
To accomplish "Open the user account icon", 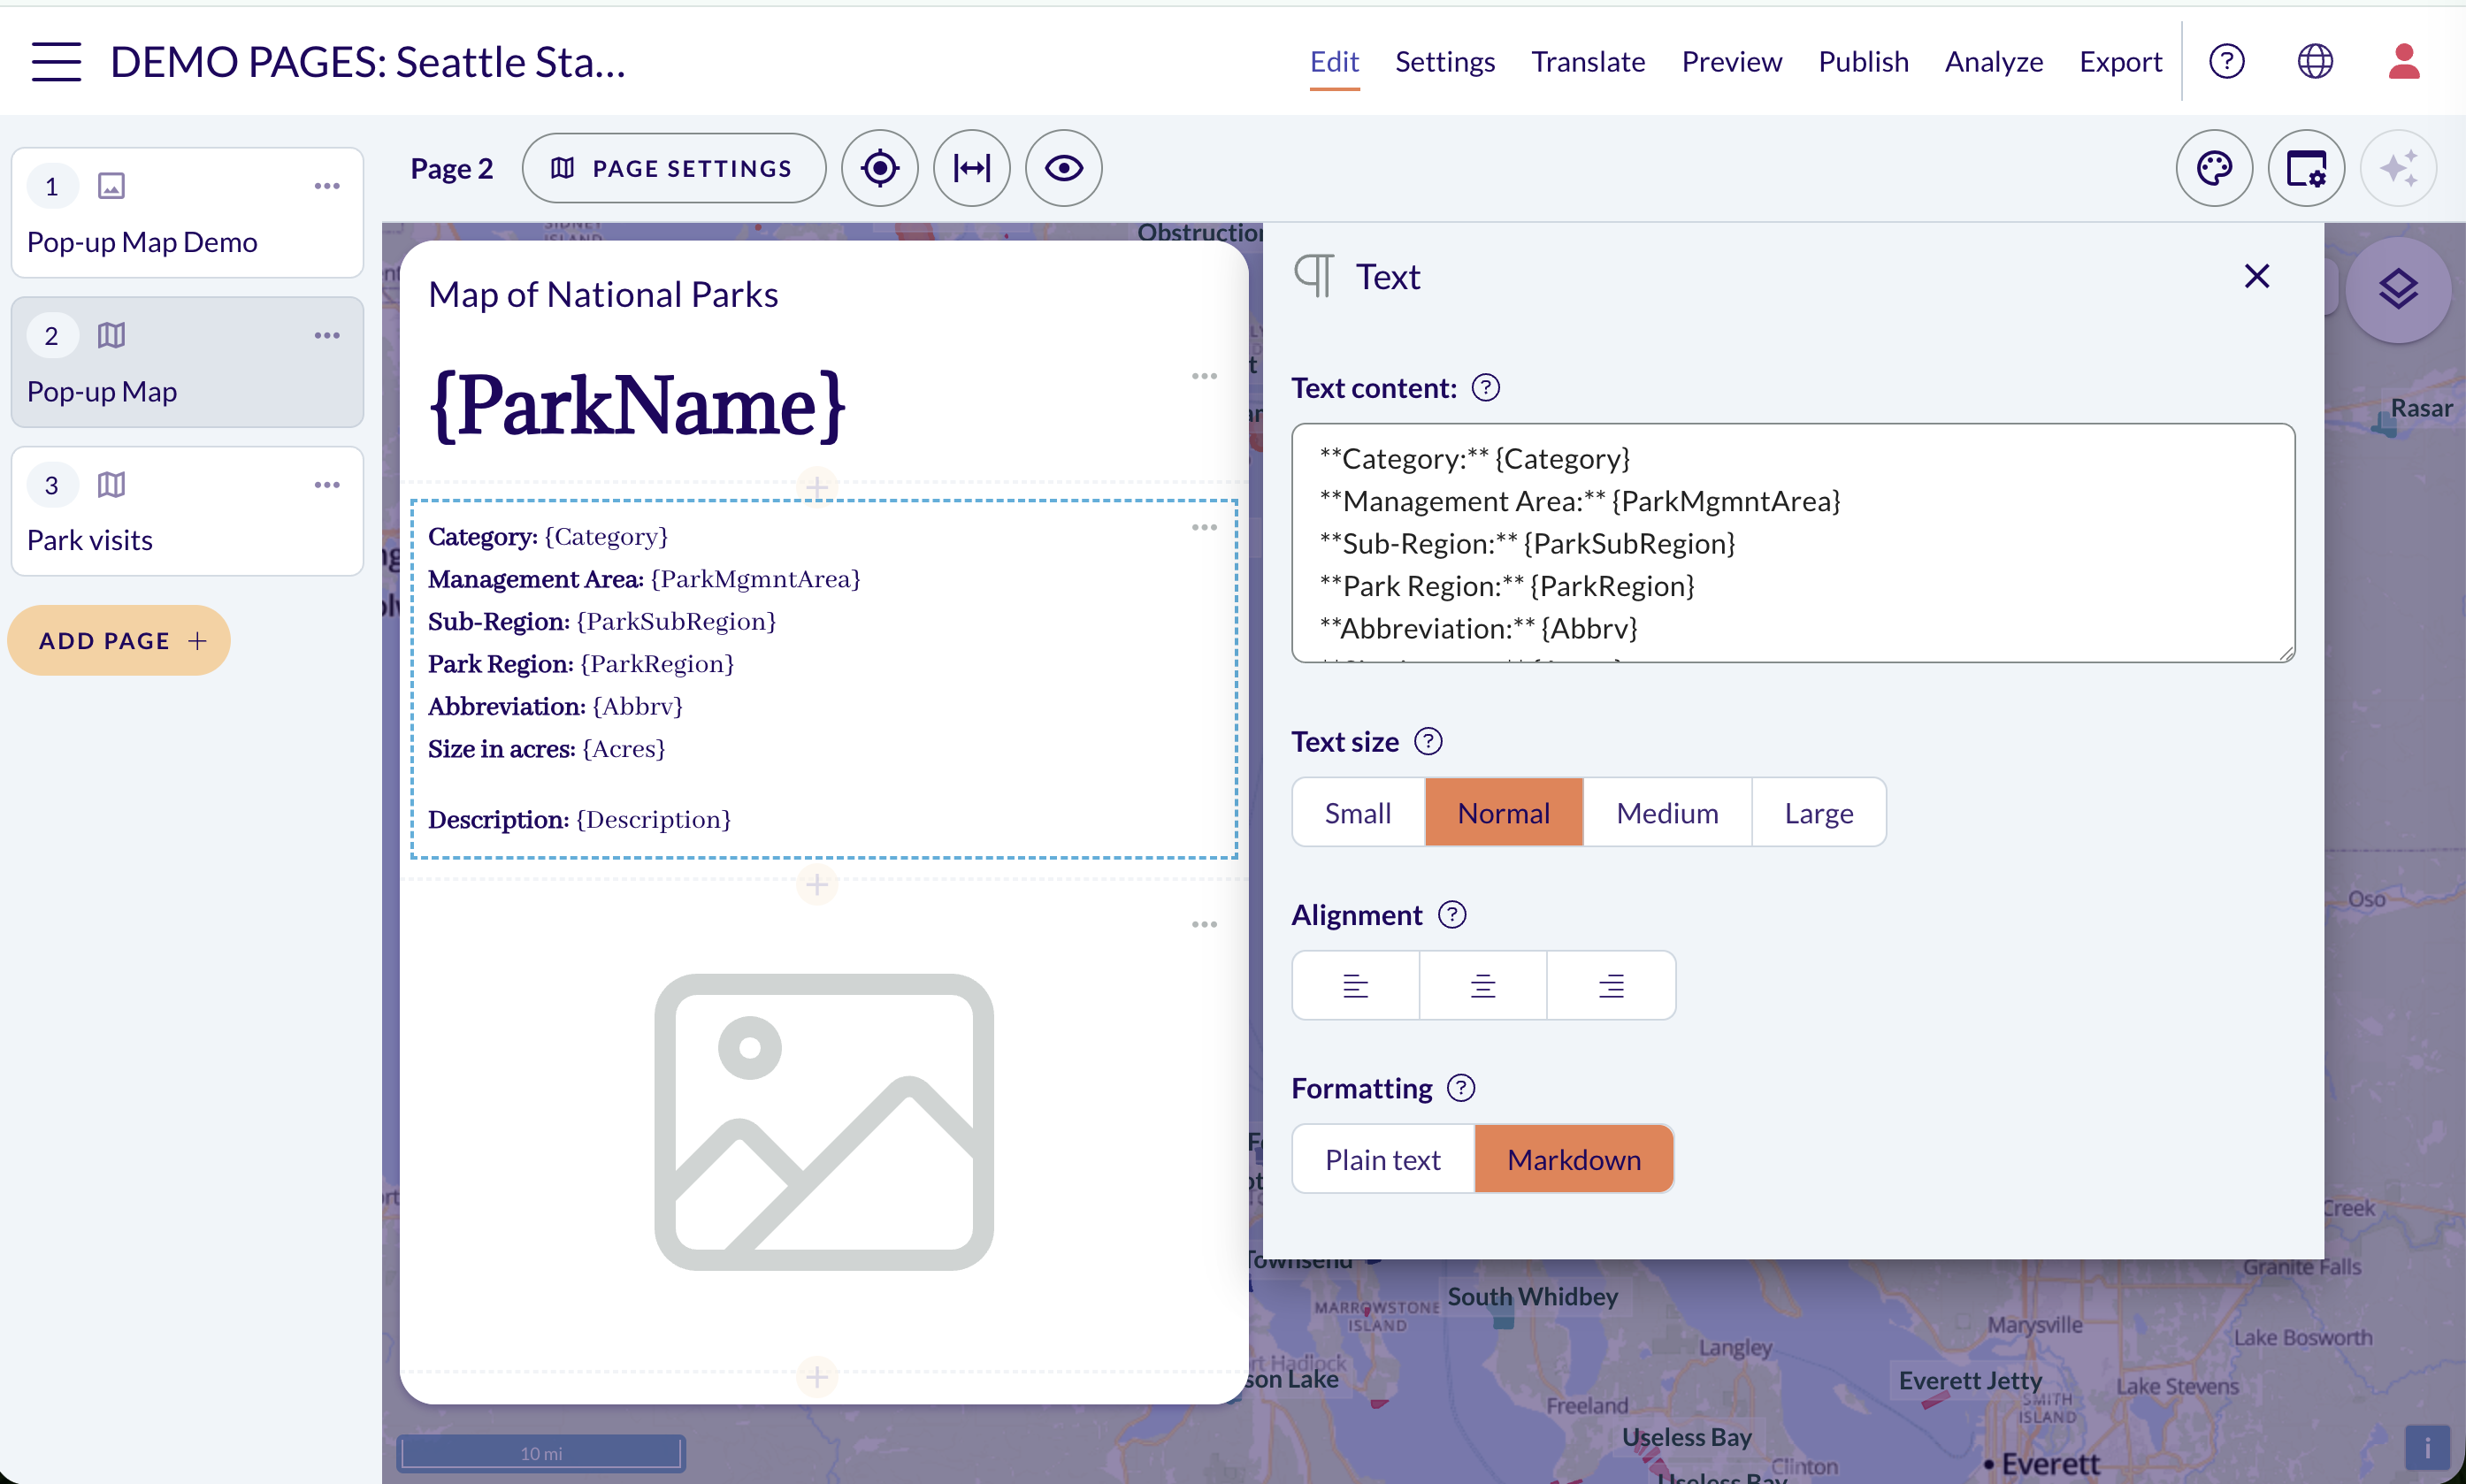I will click(x=2404, y=62).
